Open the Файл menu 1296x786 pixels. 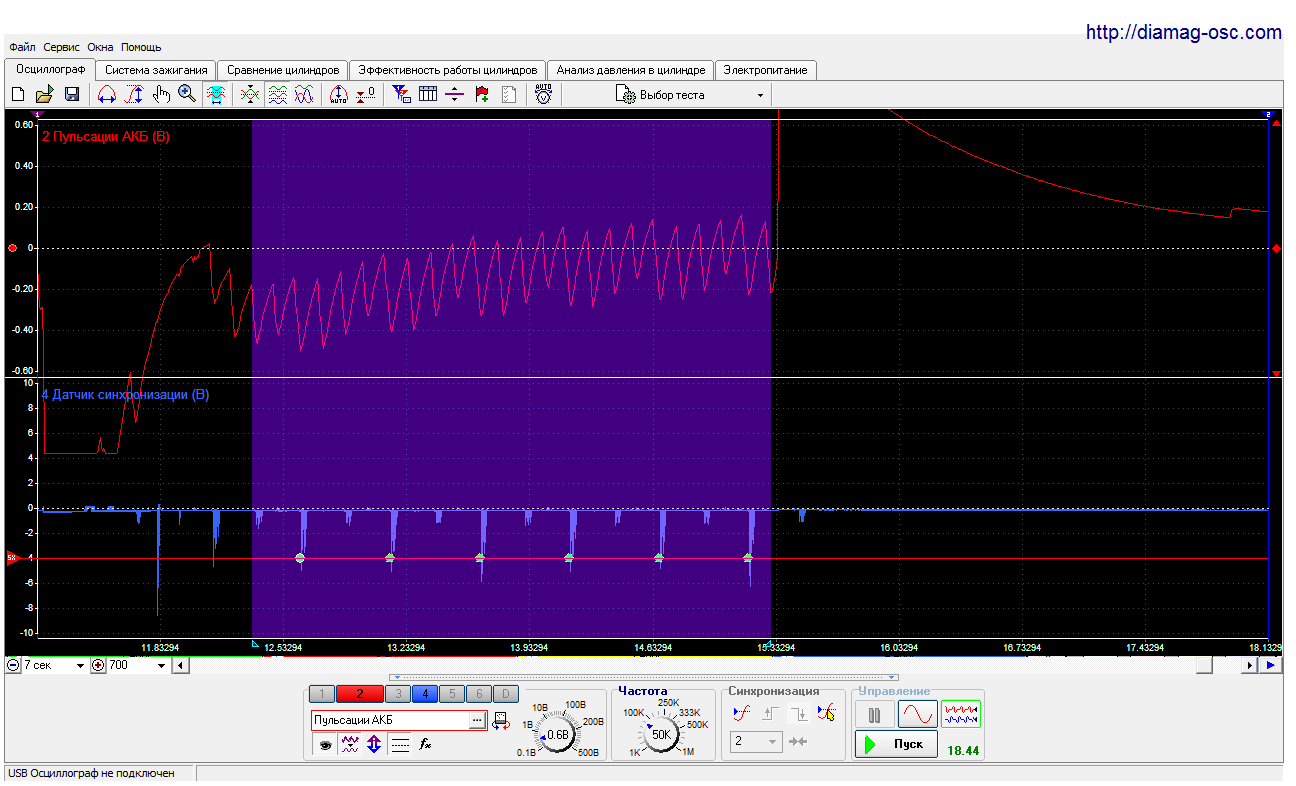[22, 47]
